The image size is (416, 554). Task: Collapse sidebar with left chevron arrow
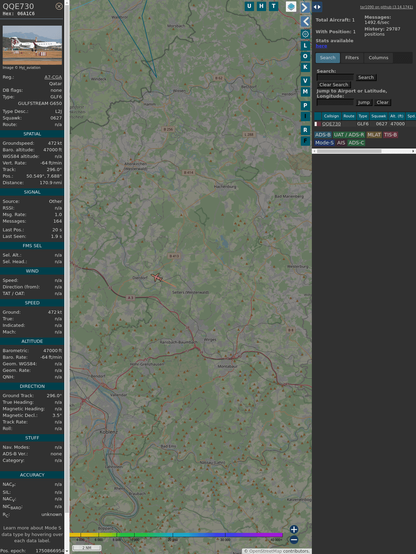click(x=305, y=22)
